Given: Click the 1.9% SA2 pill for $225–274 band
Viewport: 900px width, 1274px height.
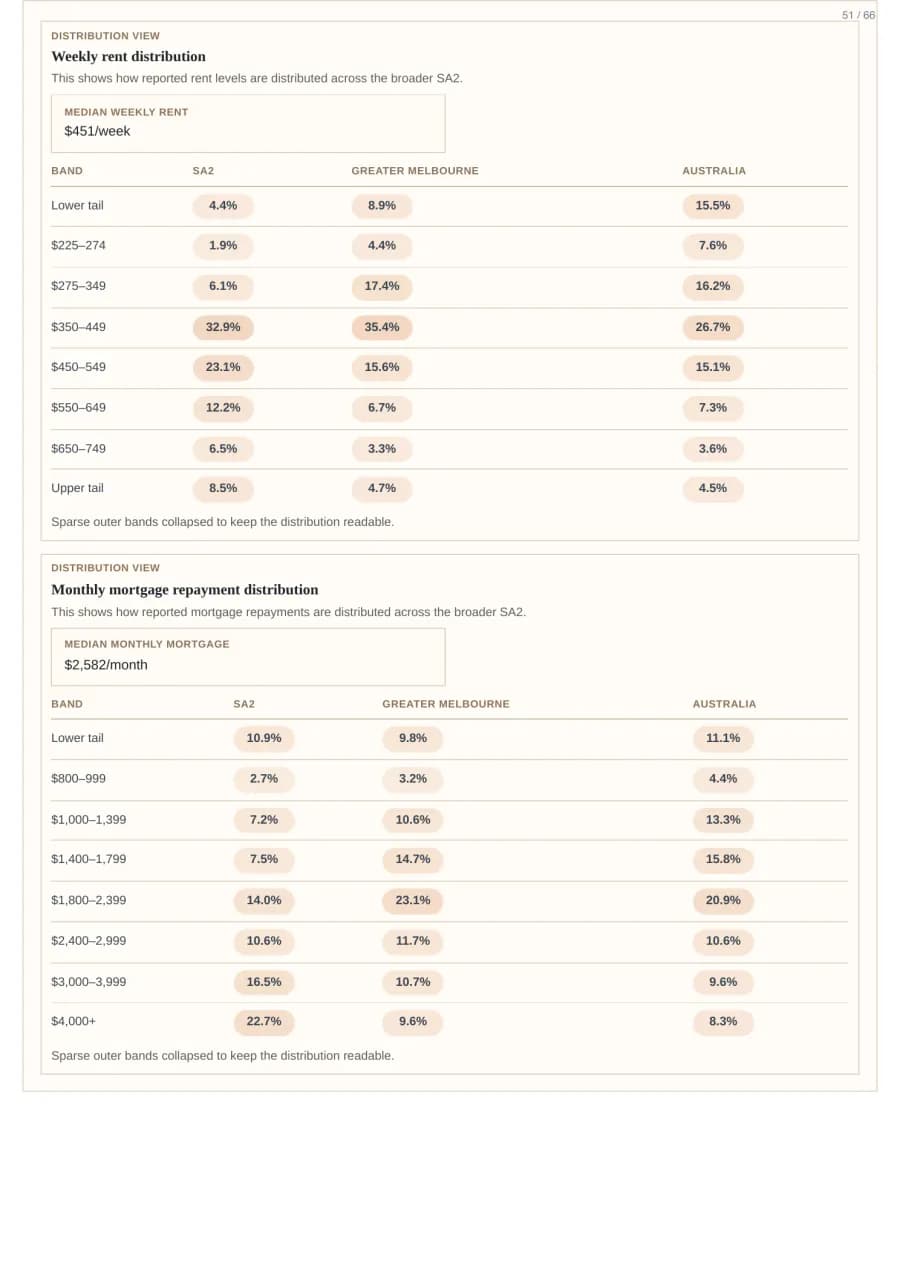Looking at the screenshot, I should pyautogui.click(x=223, y=245).
